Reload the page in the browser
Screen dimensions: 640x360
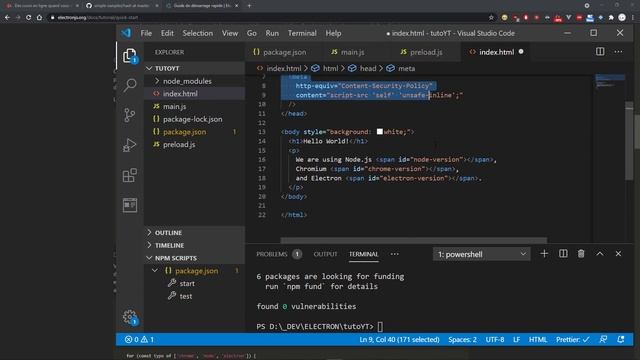28,18
